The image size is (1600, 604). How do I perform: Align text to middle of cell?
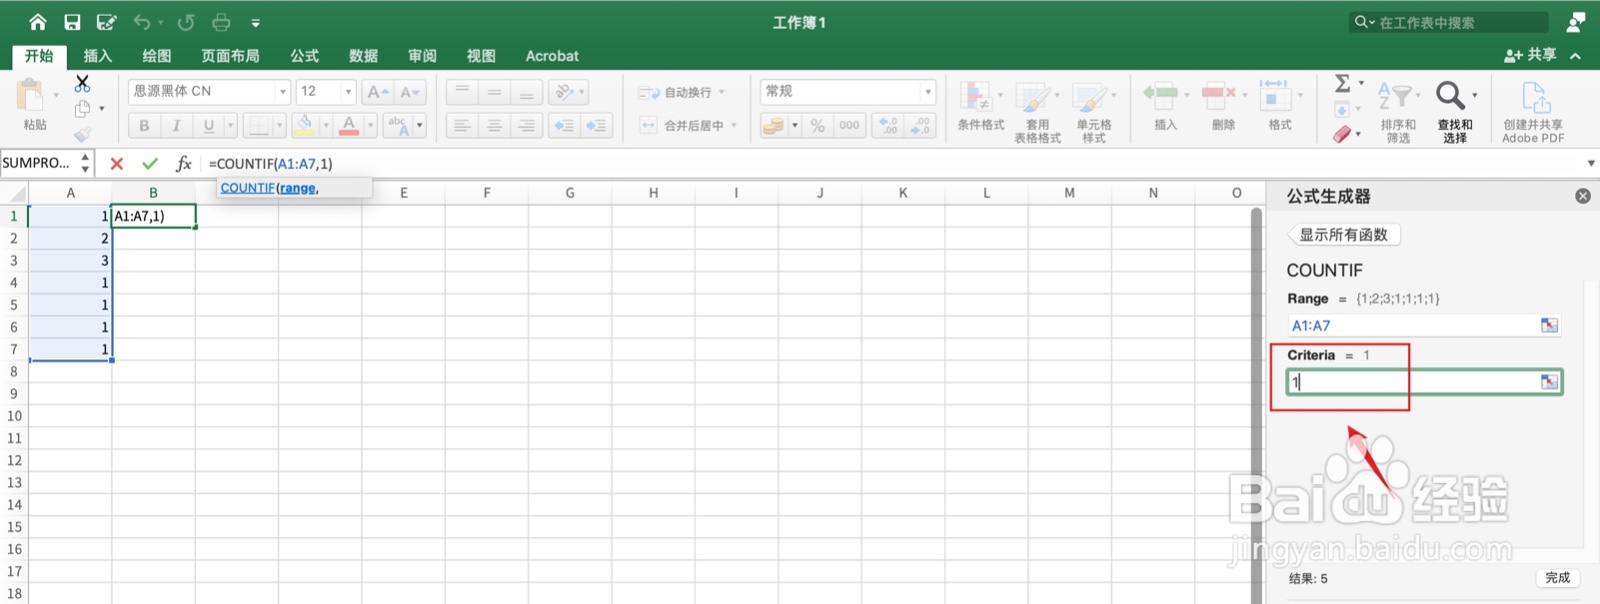494,92
